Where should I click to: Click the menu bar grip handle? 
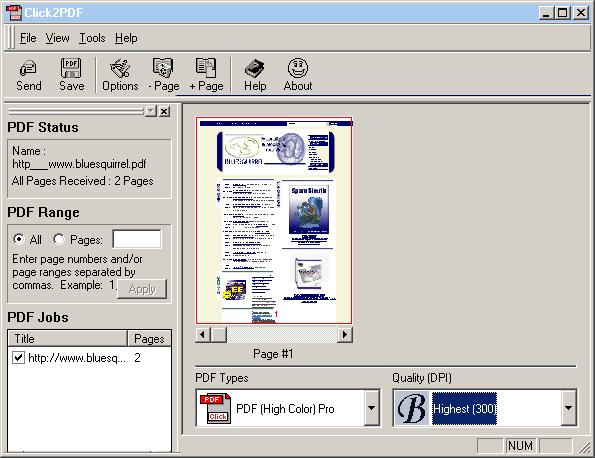click(x=11, y=38)
